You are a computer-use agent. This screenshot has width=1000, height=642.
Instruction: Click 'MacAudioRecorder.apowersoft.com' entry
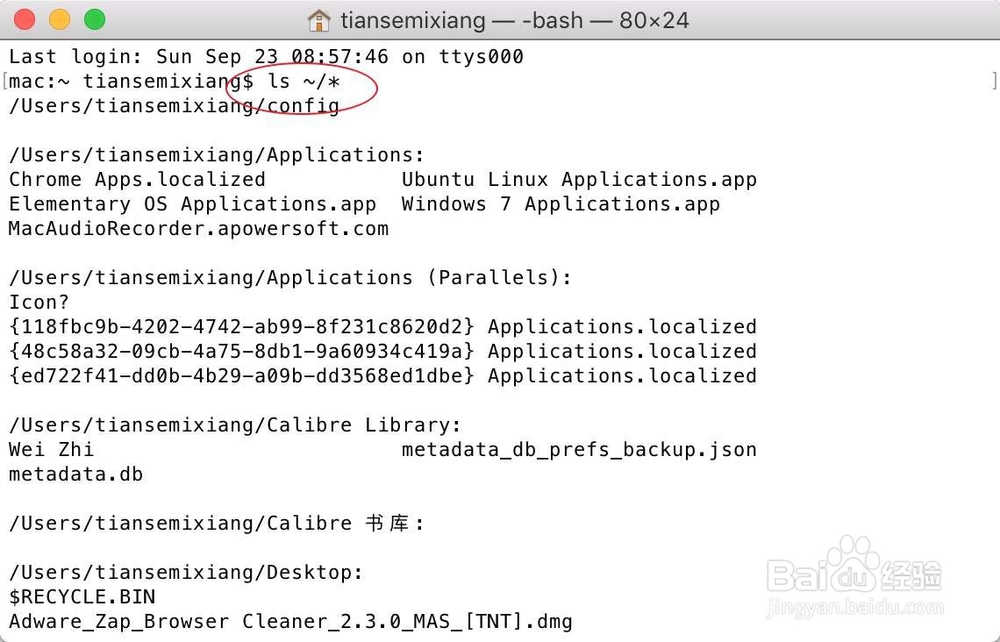[198, 229]
